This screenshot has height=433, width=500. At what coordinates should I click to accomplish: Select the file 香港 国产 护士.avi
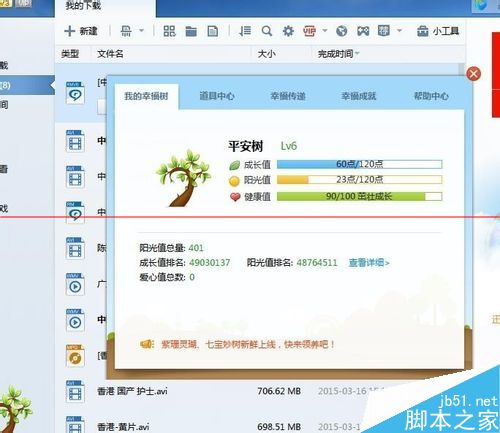click(132, 391)
